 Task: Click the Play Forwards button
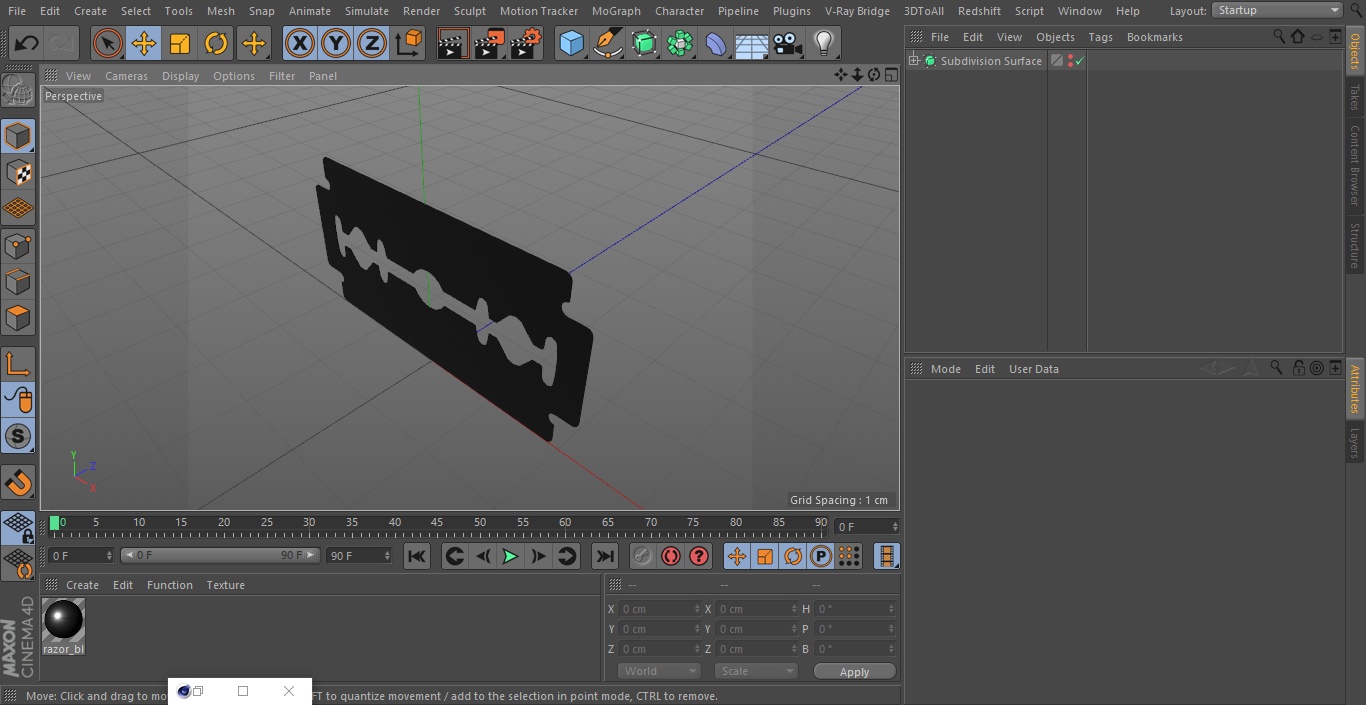pos(510,556)
